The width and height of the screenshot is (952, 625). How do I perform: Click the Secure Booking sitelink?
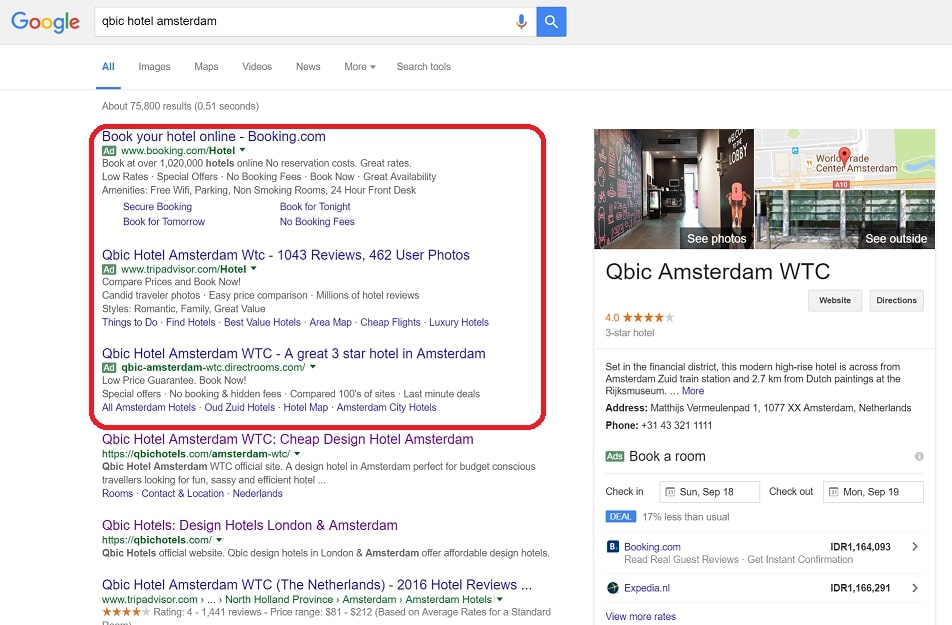point(157,207)
